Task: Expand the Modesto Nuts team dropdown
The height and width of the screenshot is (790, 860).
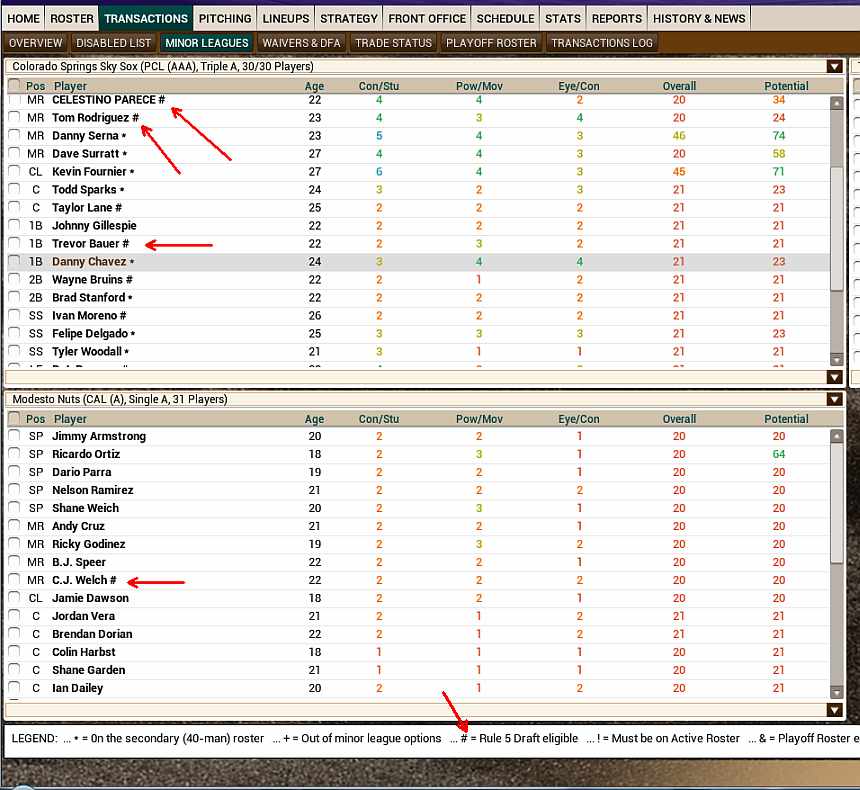Action: tap(834, 399)
